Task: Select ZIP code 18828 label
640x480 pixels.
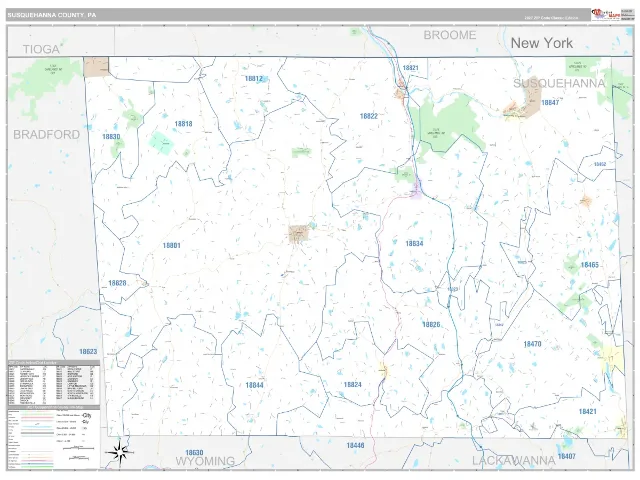Action: 117,283
